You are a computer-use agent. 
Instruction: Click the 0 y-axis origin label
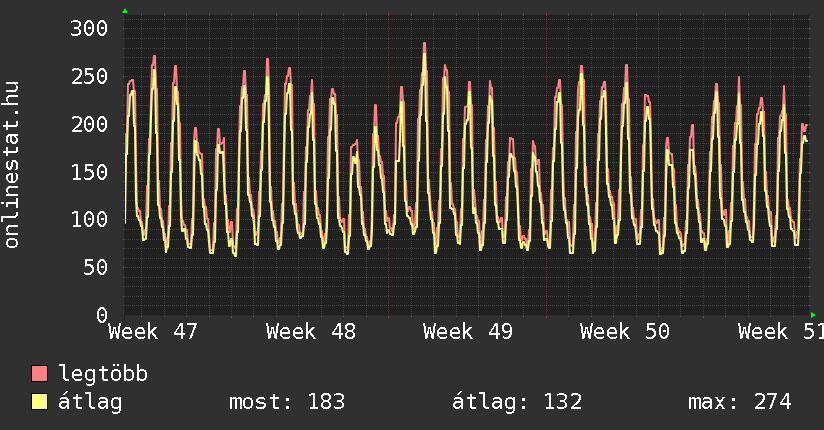(101, 315)
